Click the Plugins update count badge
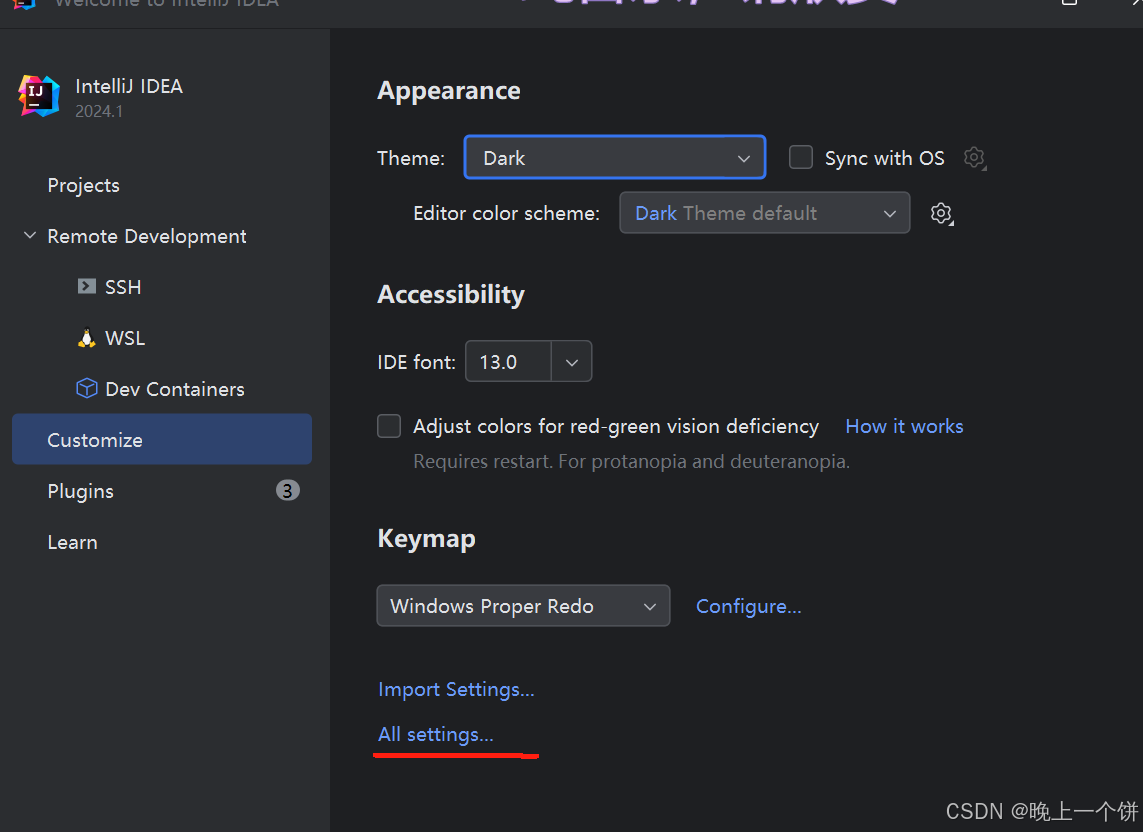This screenshot has width=1143, height=832. 287,491
